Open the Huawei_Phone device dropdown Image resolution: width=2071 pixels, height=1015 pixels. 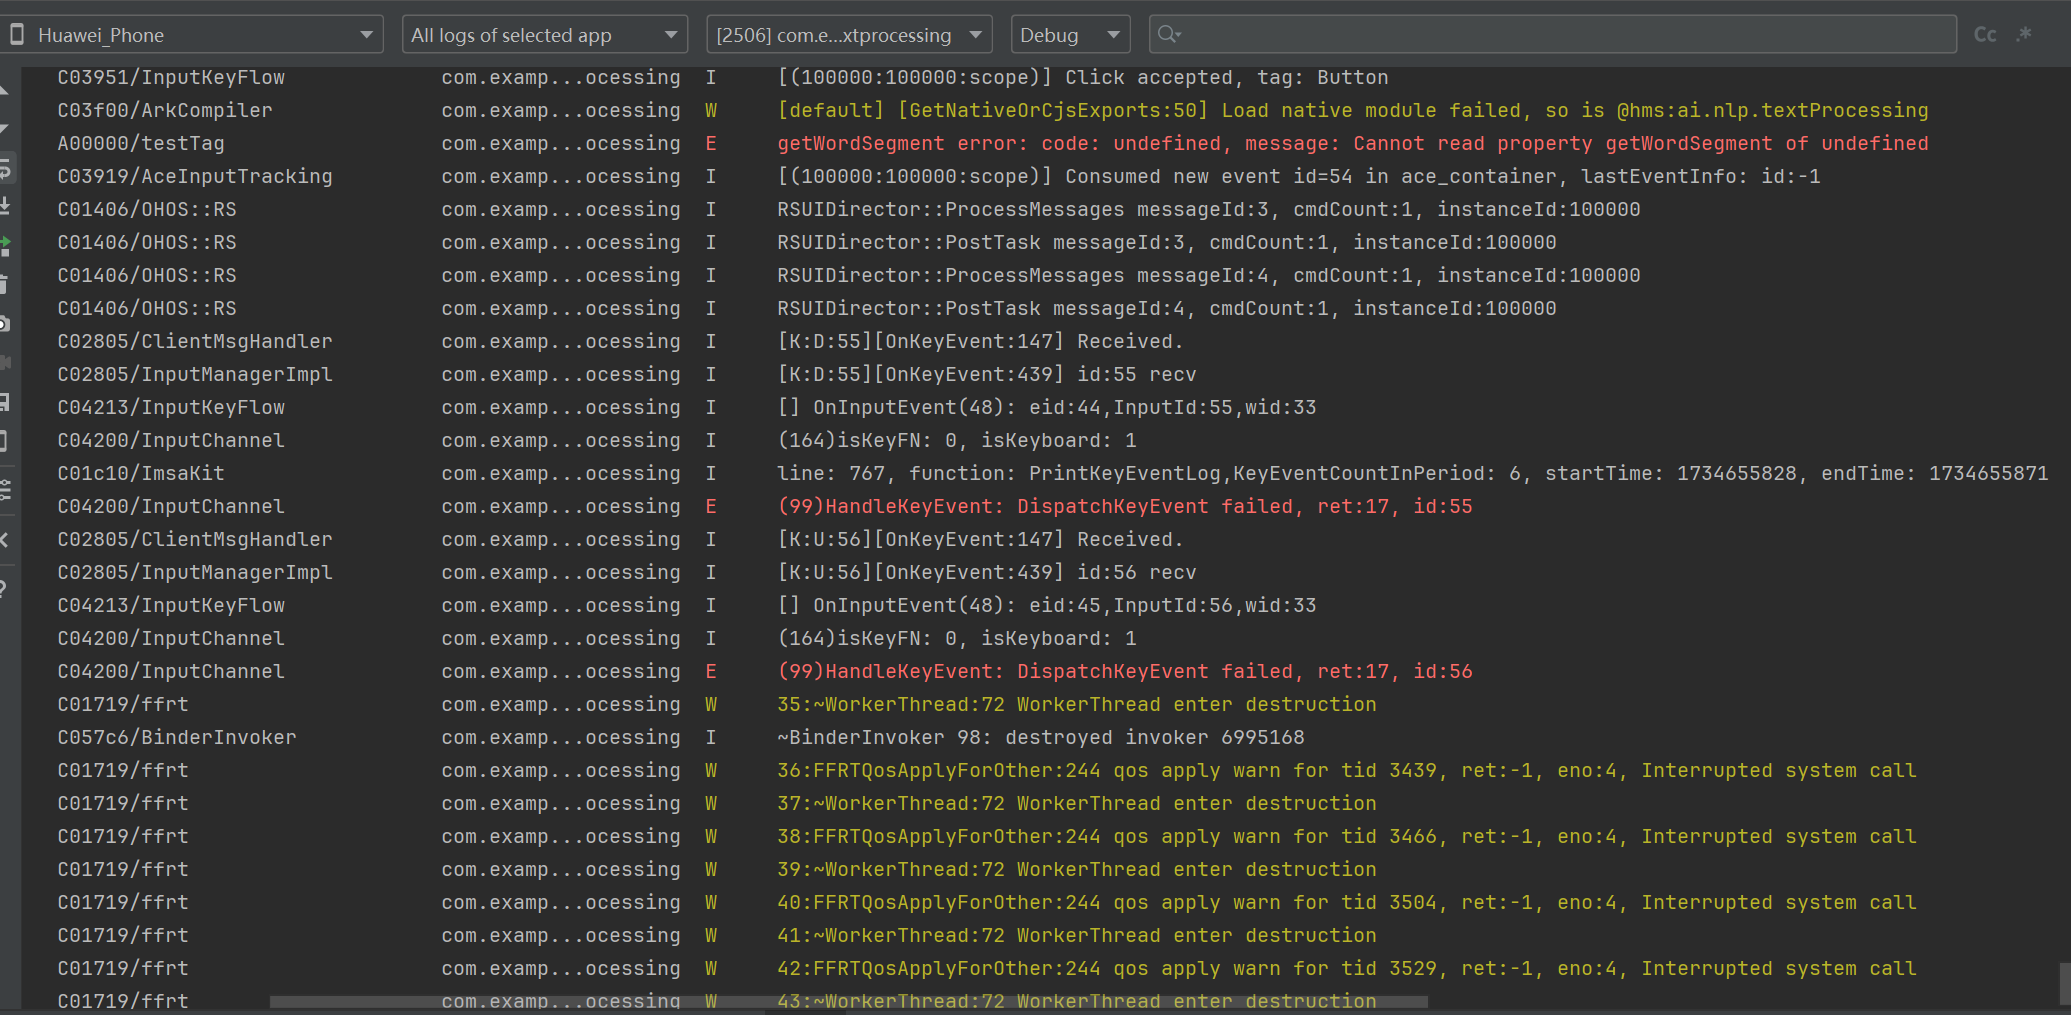coord(195,35)
